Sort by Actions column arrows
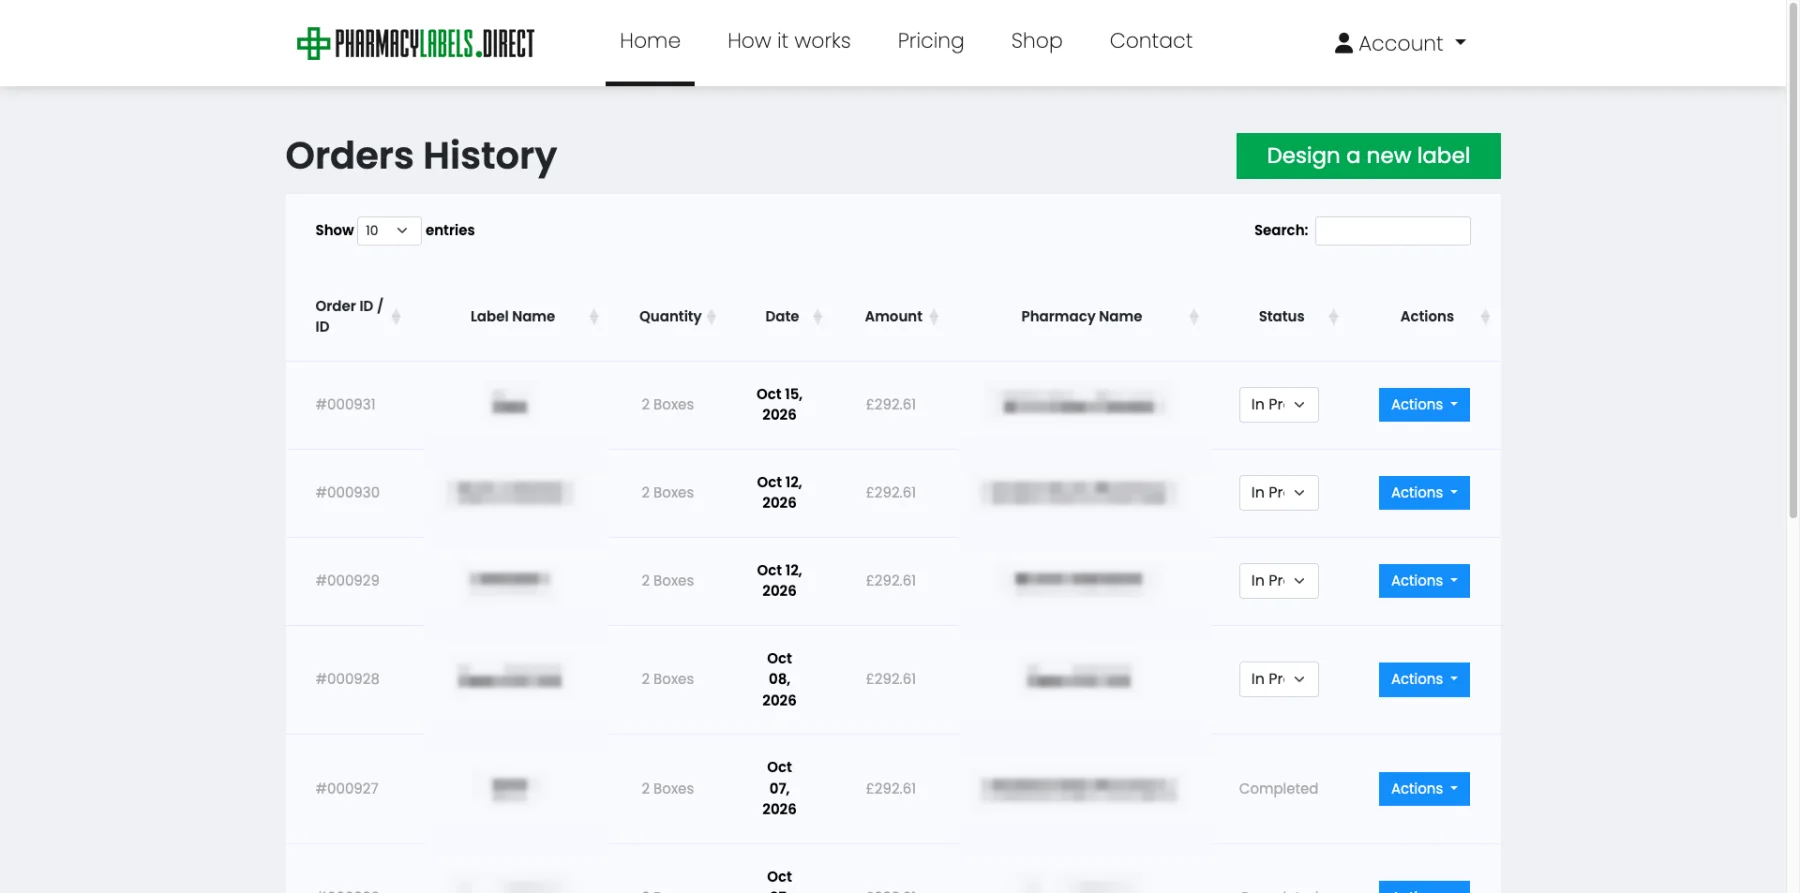1800x893 pixels. [x=1485, y=317]
